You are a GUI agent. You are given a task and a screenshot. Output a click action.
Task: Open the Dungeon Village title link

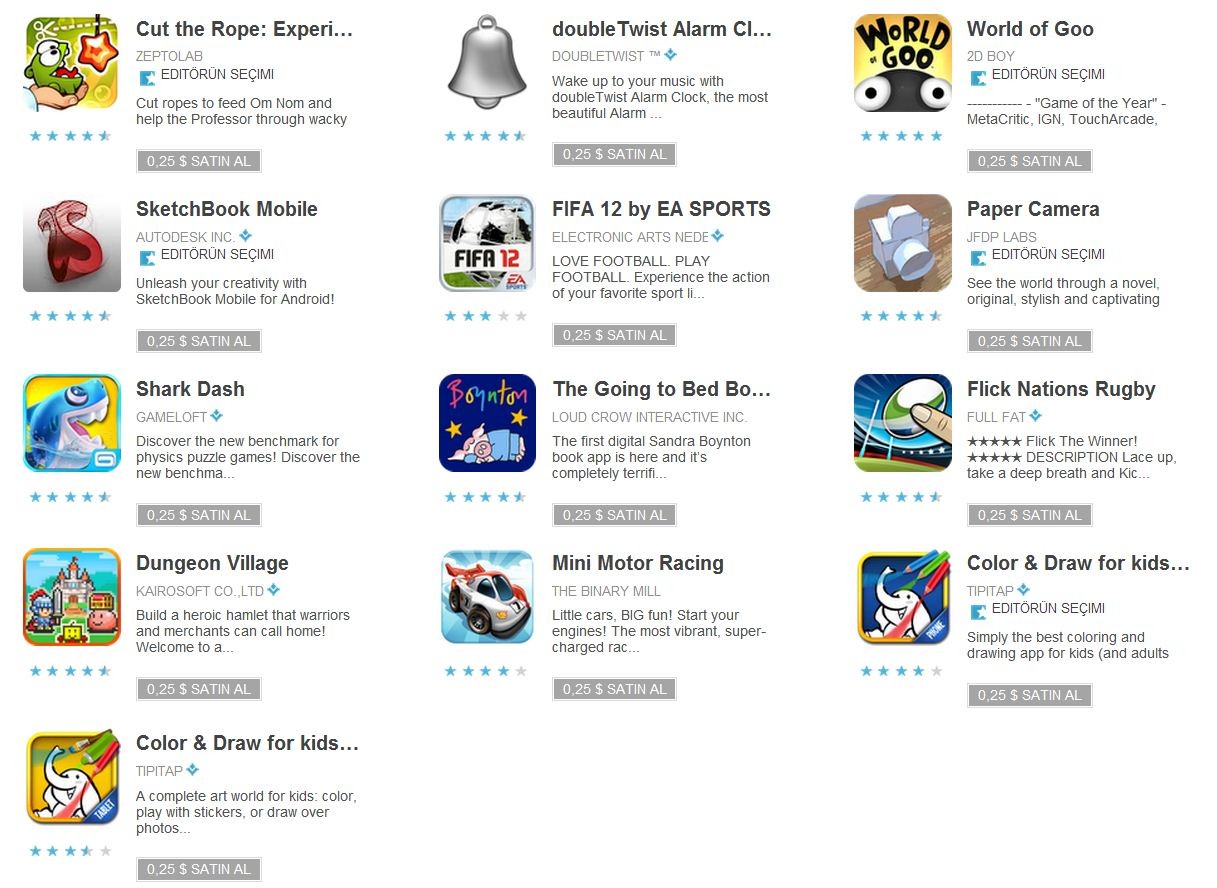(x=212, y=563)
